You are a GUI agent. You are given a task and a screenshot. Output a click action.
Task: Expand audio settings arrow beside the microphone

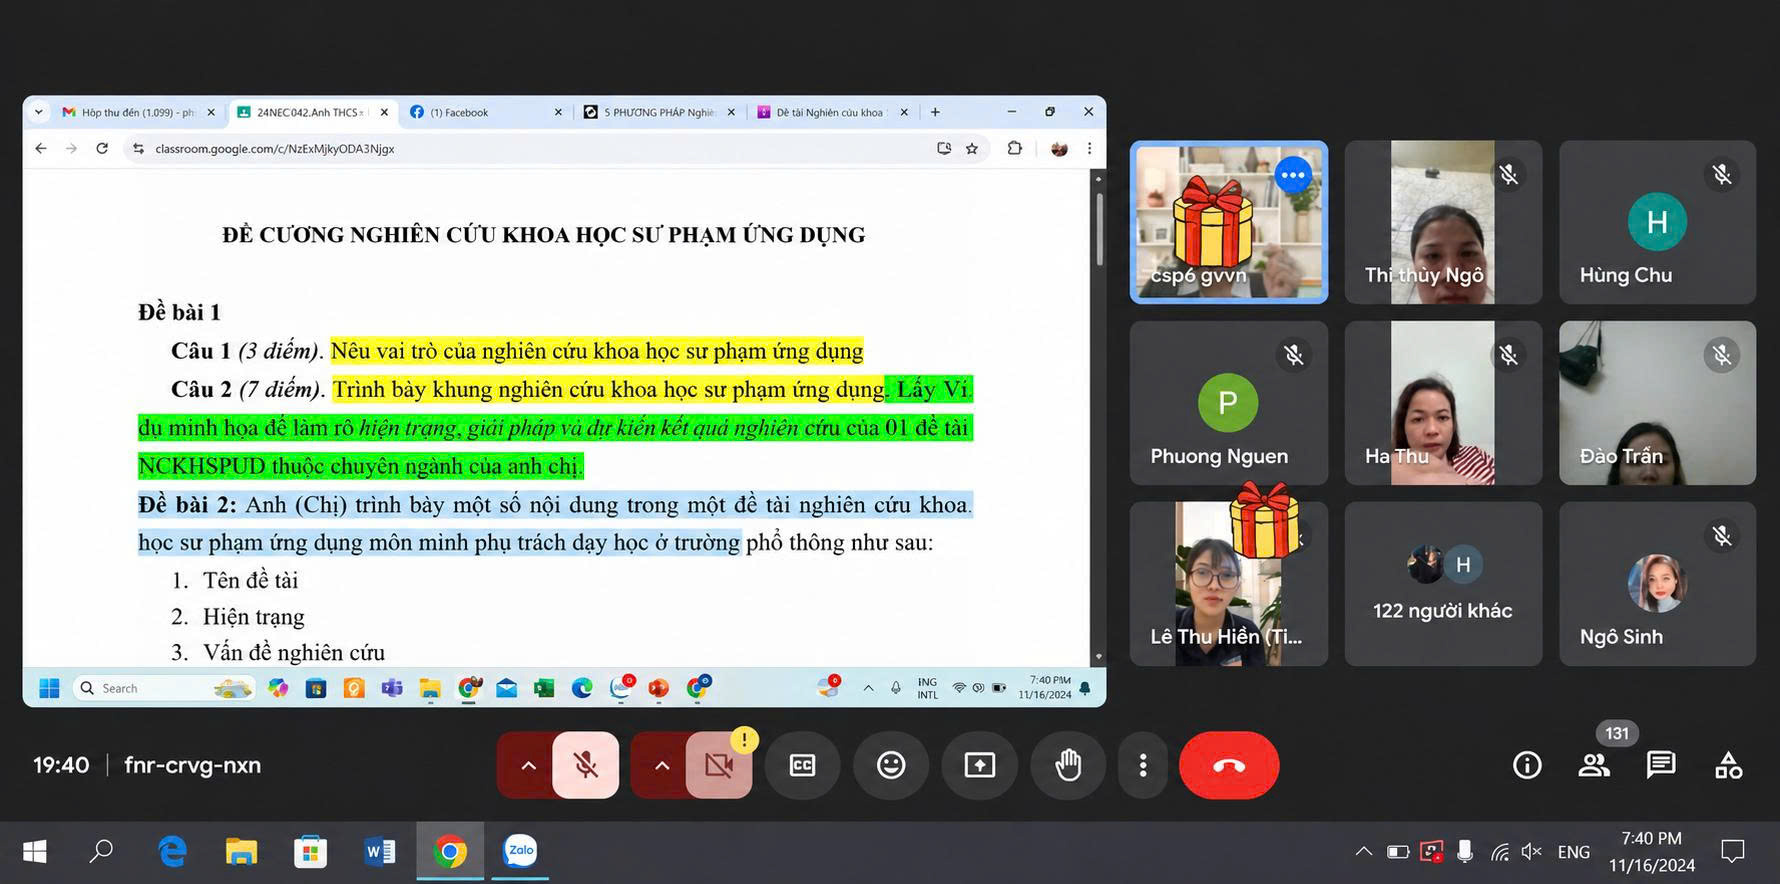[528, 765]
